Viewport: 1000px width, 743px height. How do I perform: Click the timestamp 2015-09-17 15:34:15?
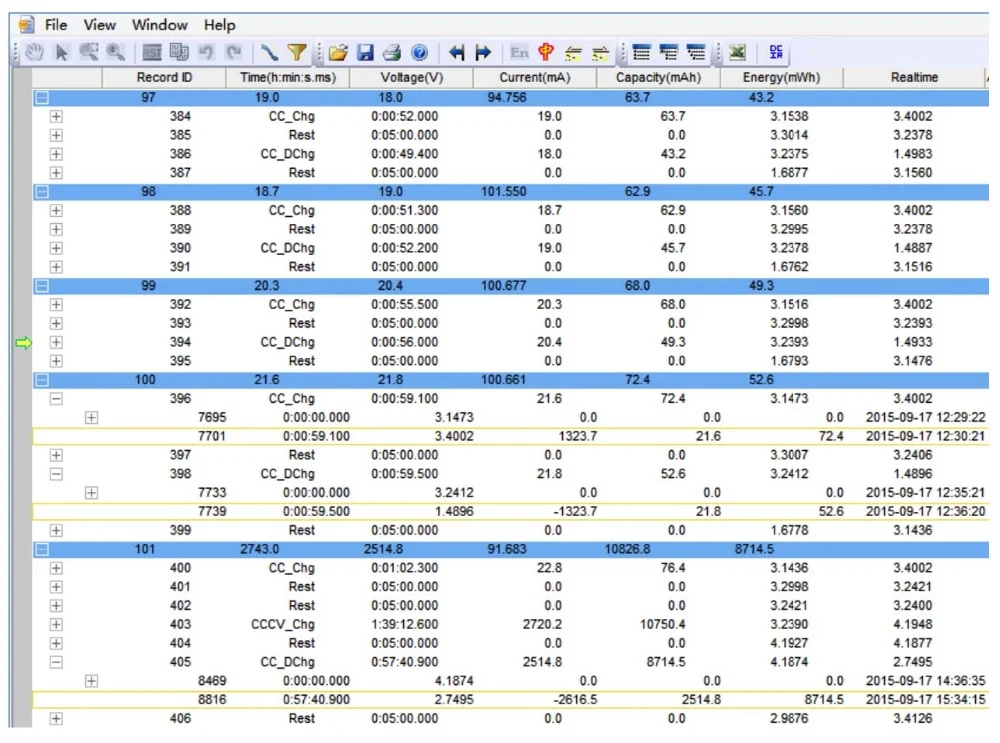(925, 700)
